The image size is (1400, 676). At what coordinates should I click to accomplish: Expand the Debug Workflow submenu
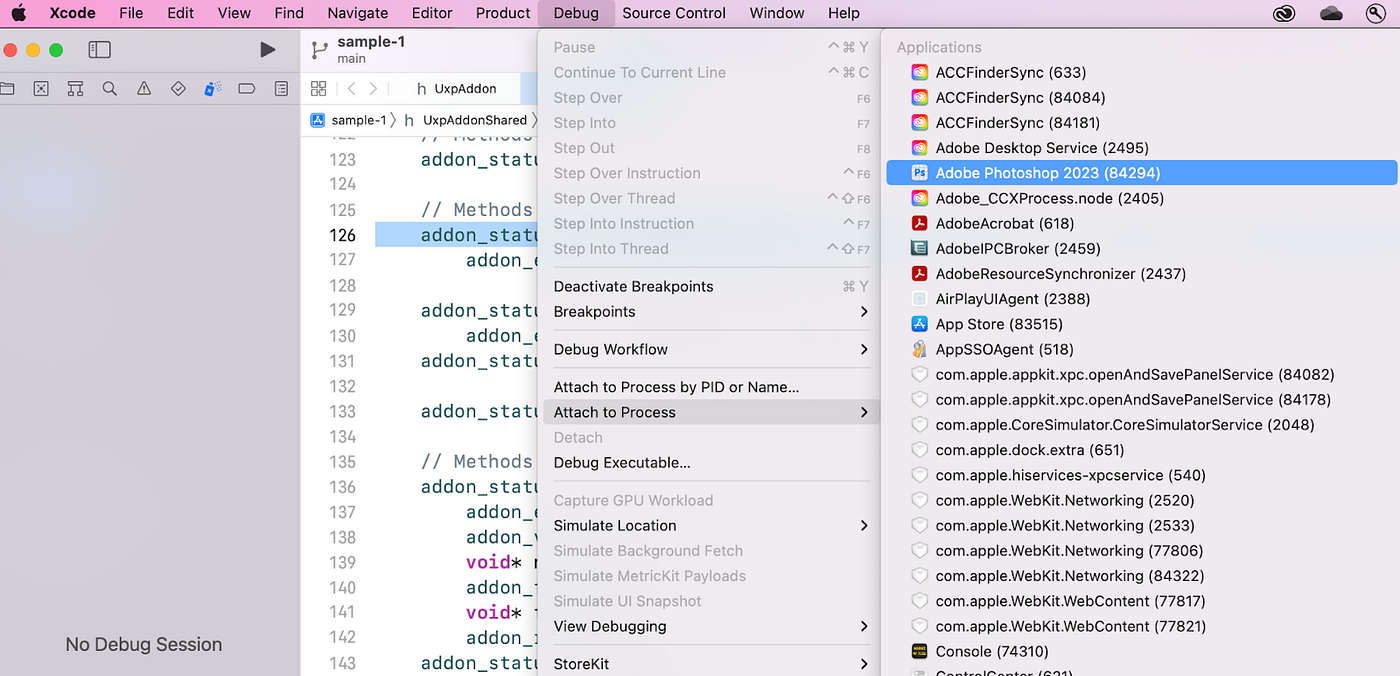(x=709, y=349)
